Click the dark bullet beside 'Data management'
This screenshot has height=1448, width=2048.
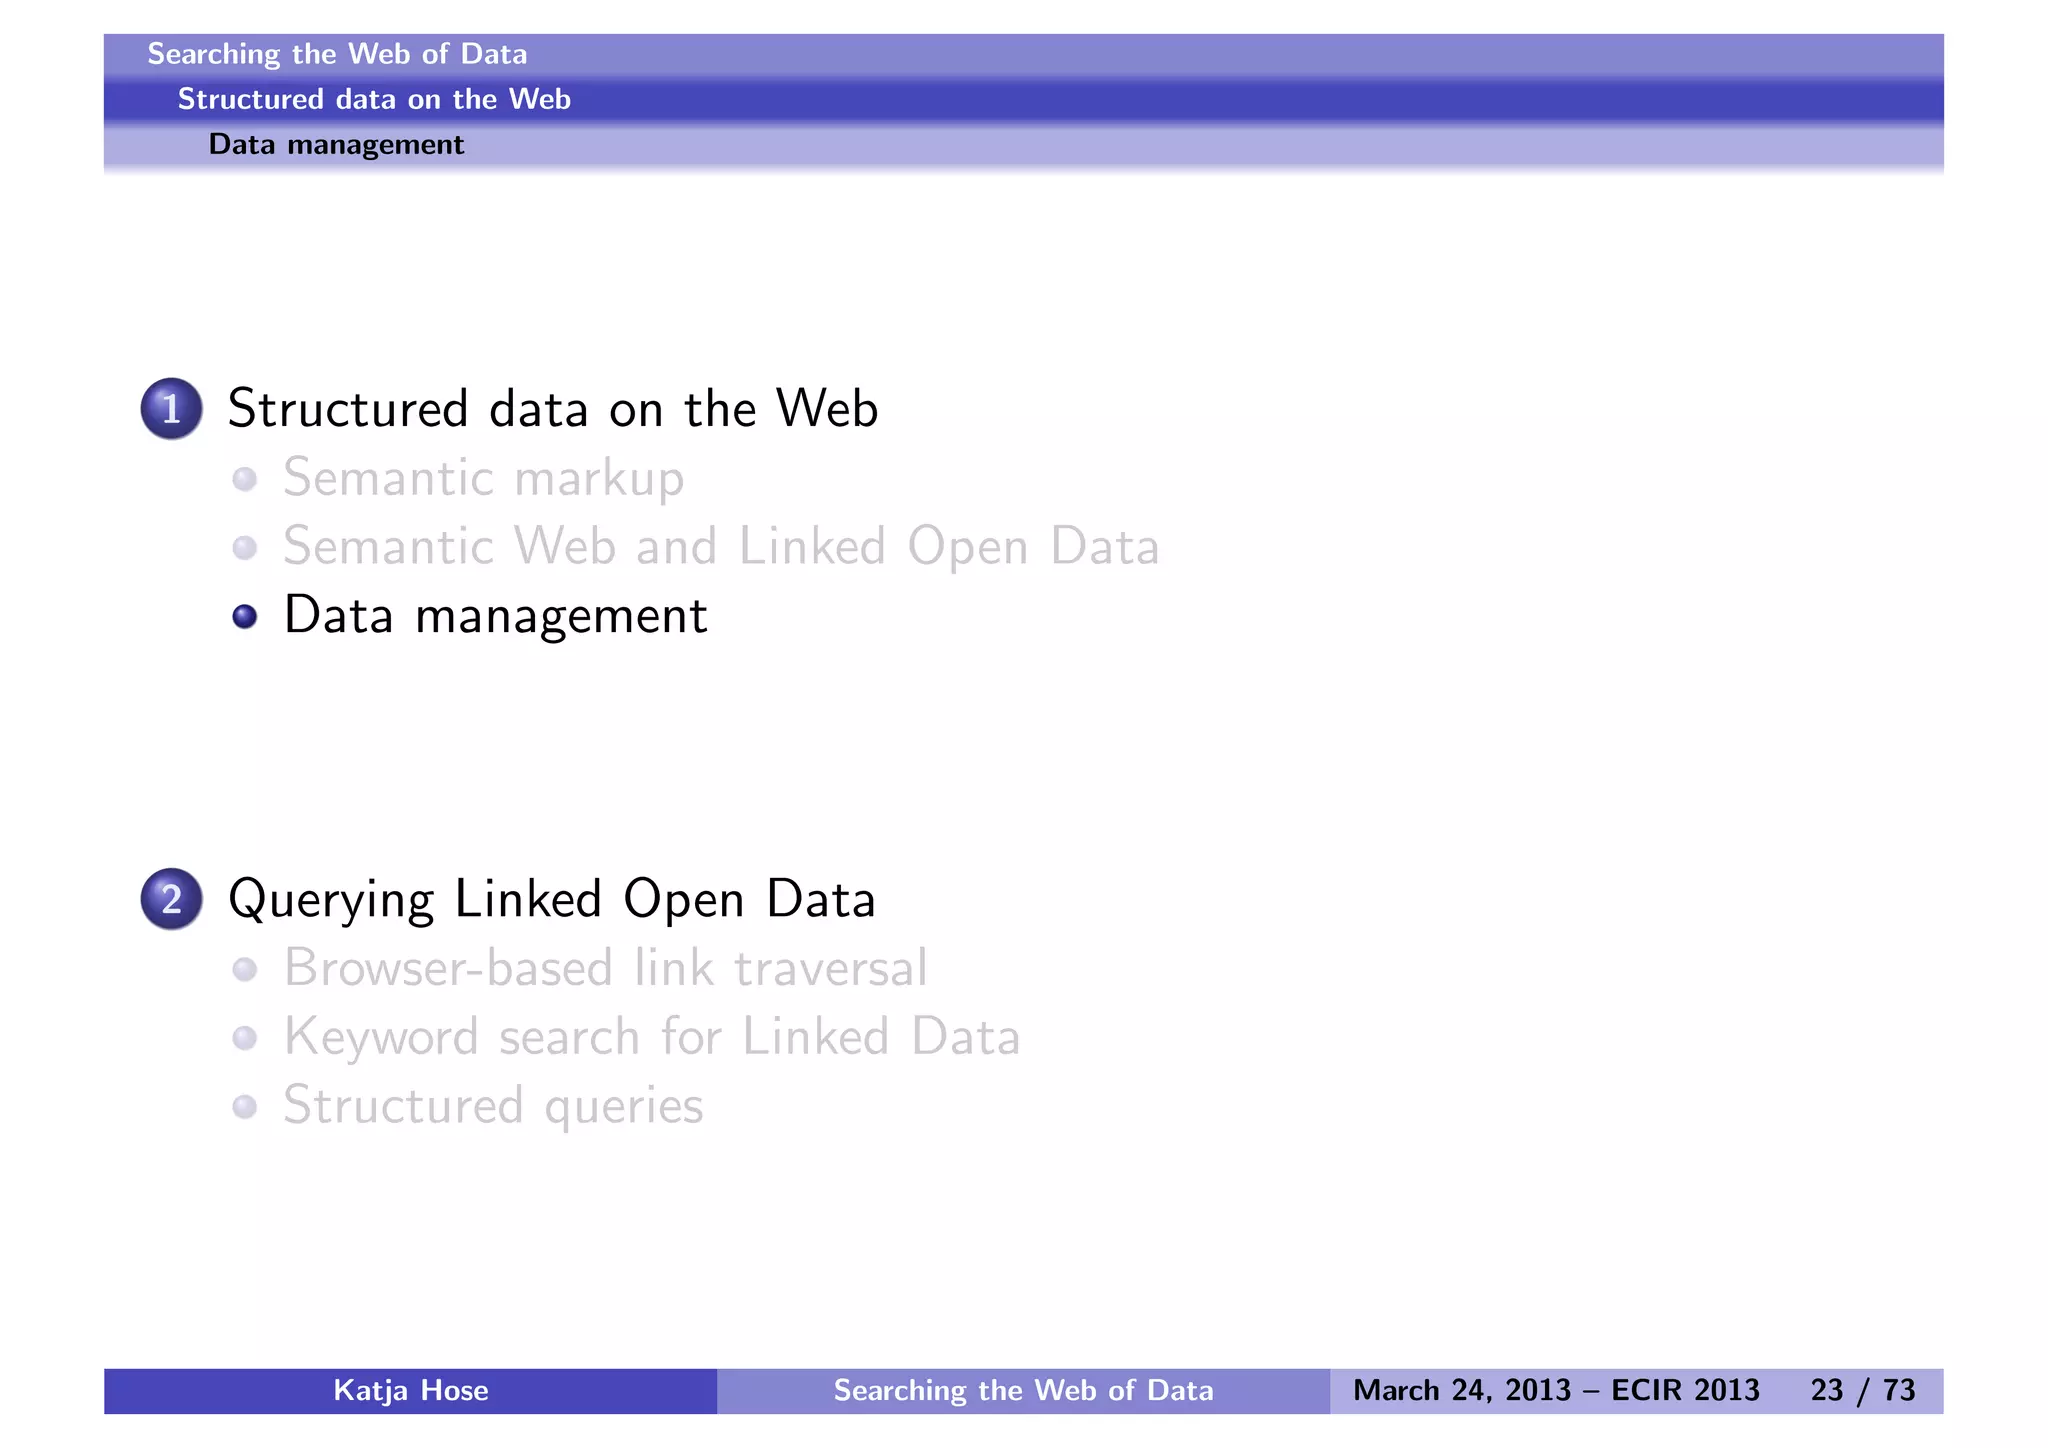(245, 616)
